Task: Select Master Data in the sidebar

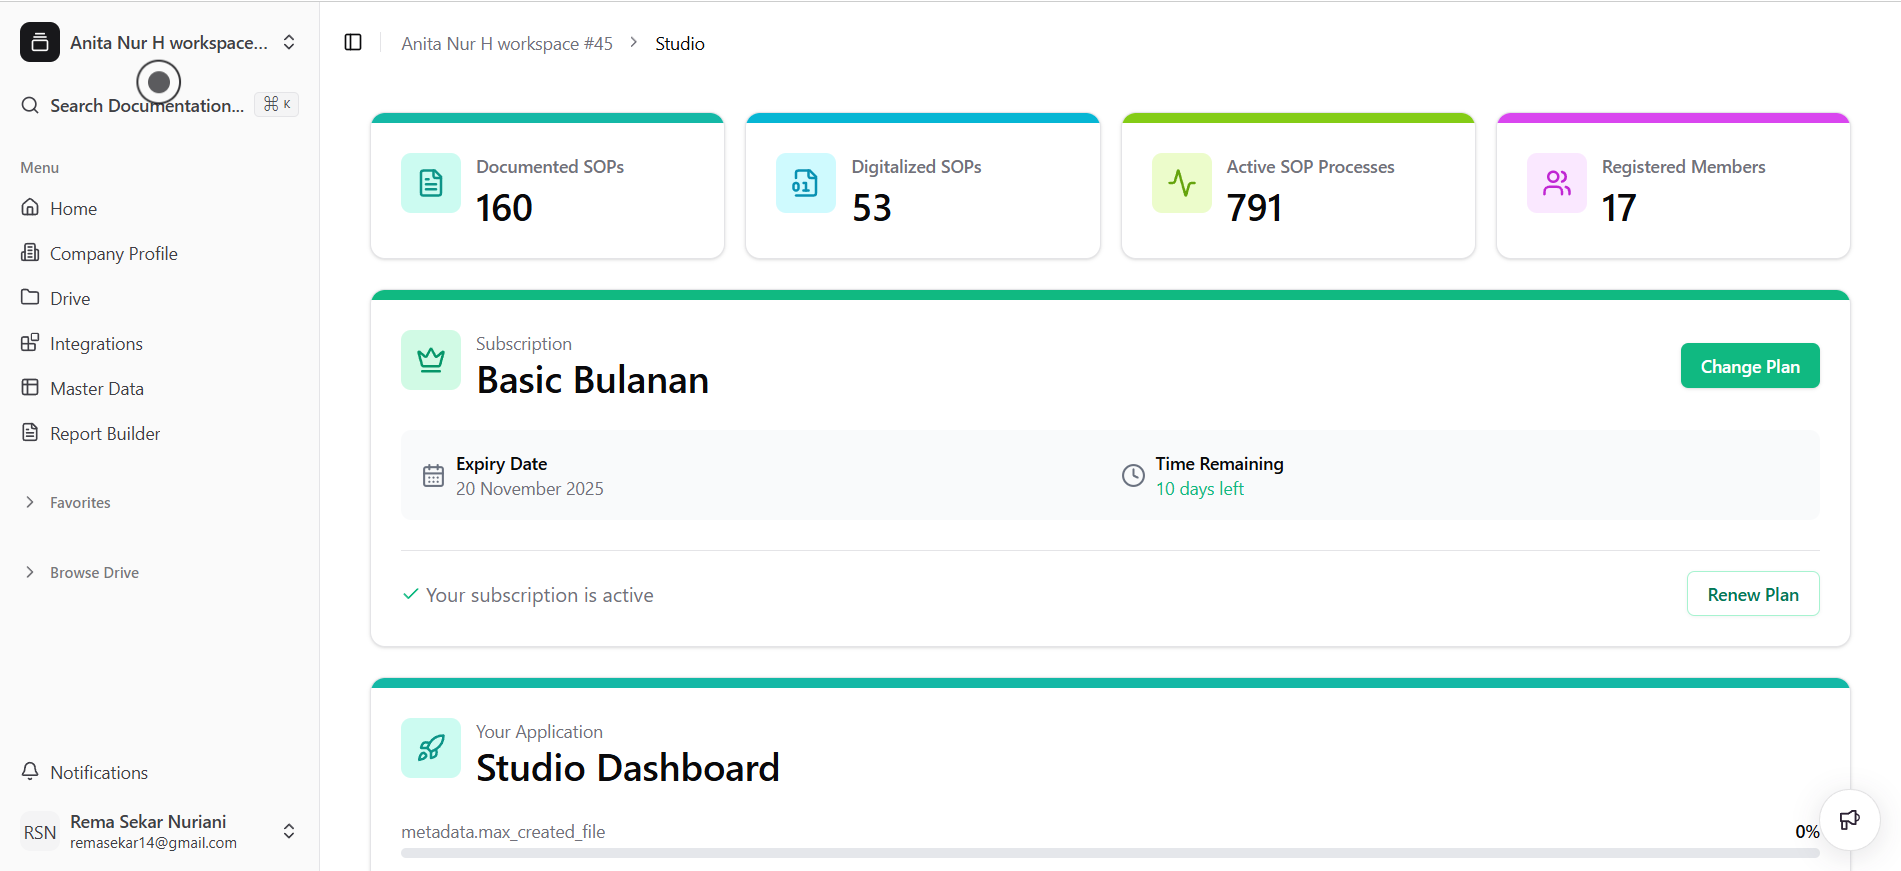Action: tap(97, 389)
